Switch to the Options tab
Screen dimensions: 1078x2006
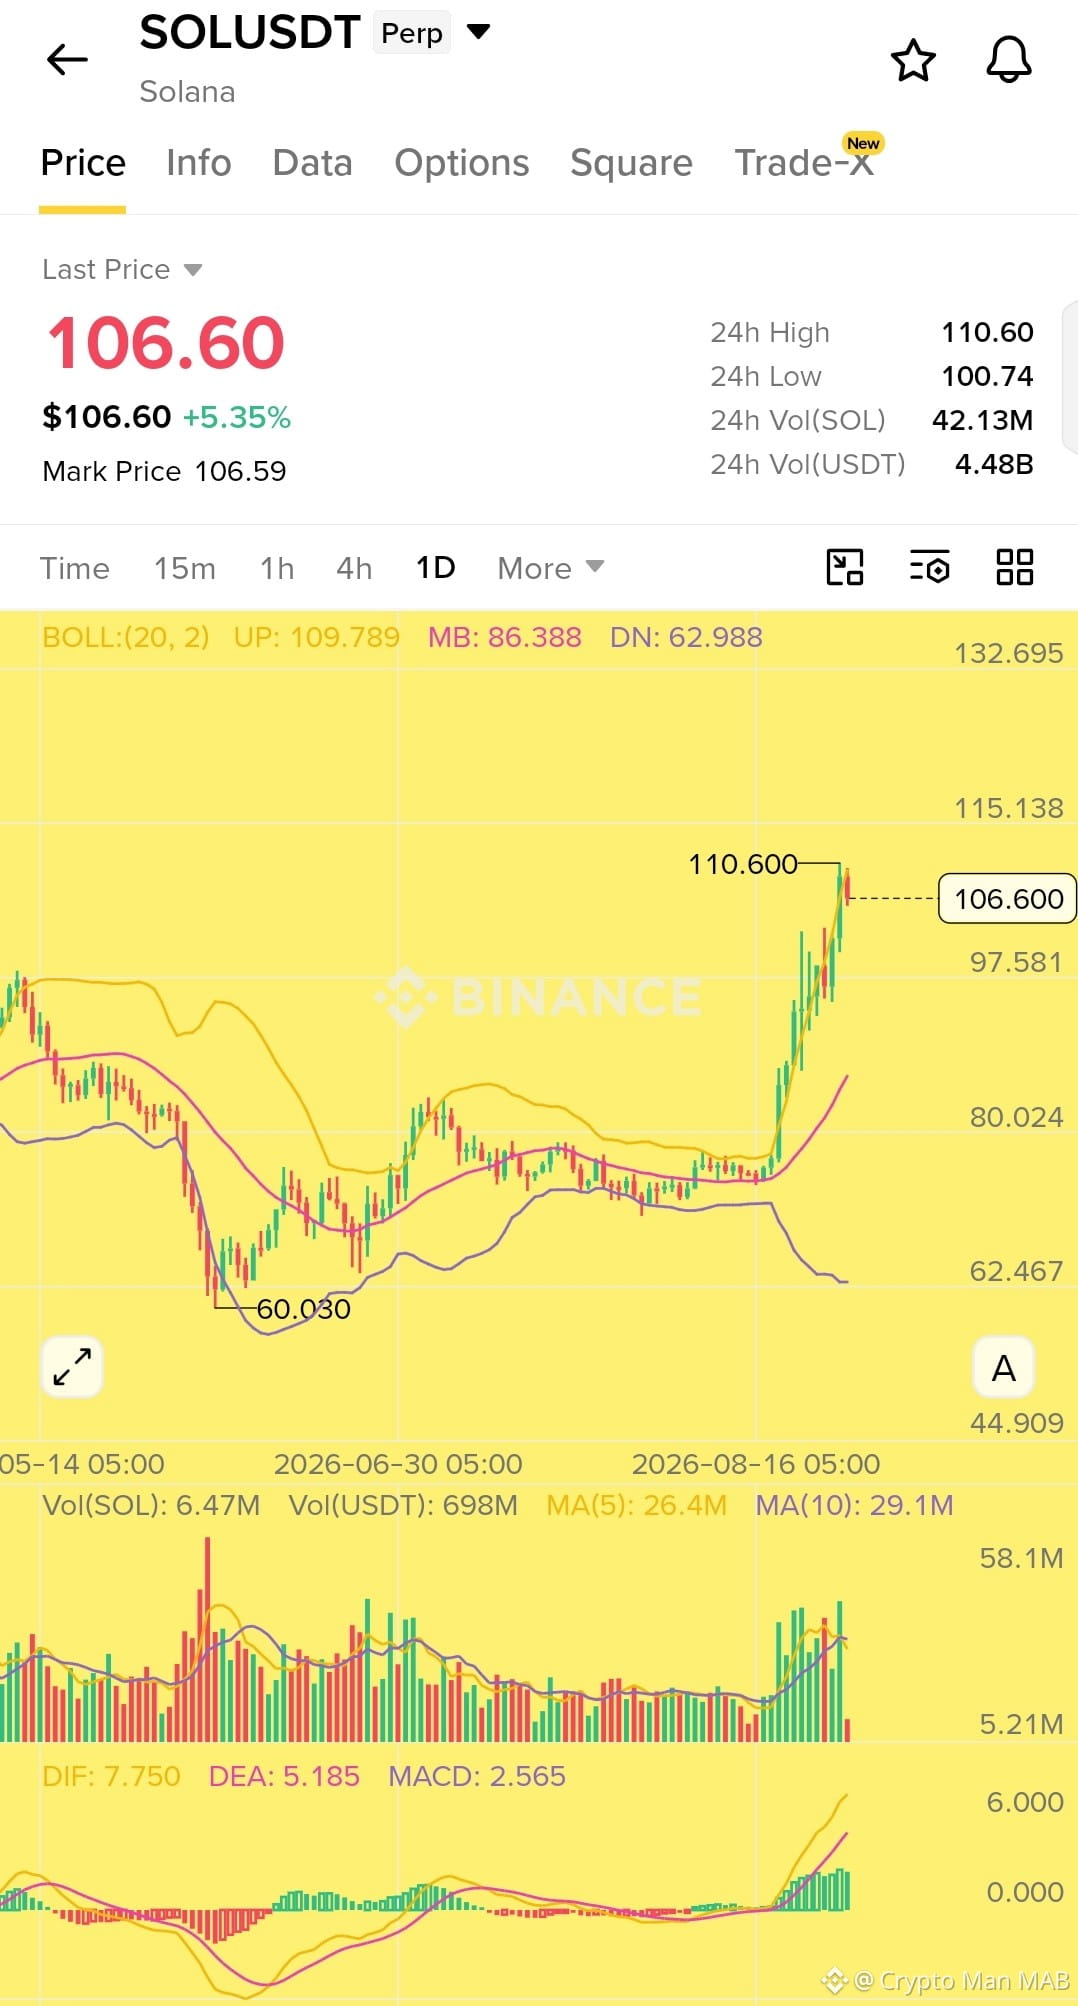[461, 163]
